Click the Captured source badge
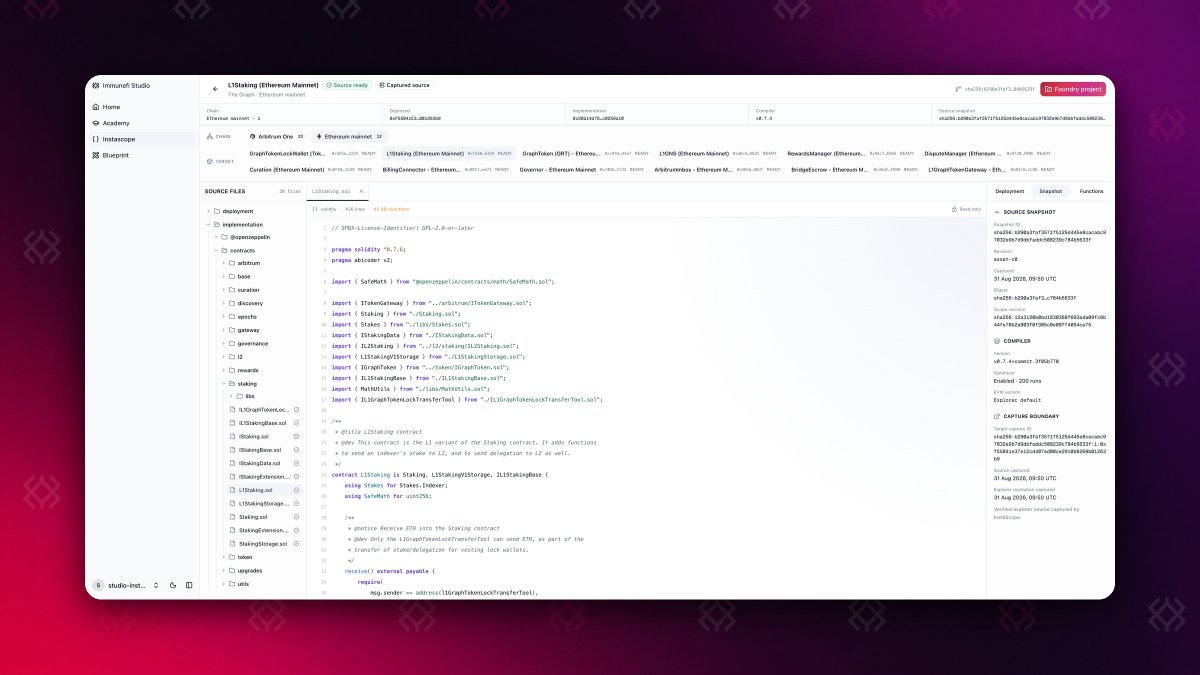 (x=405, y=85)
